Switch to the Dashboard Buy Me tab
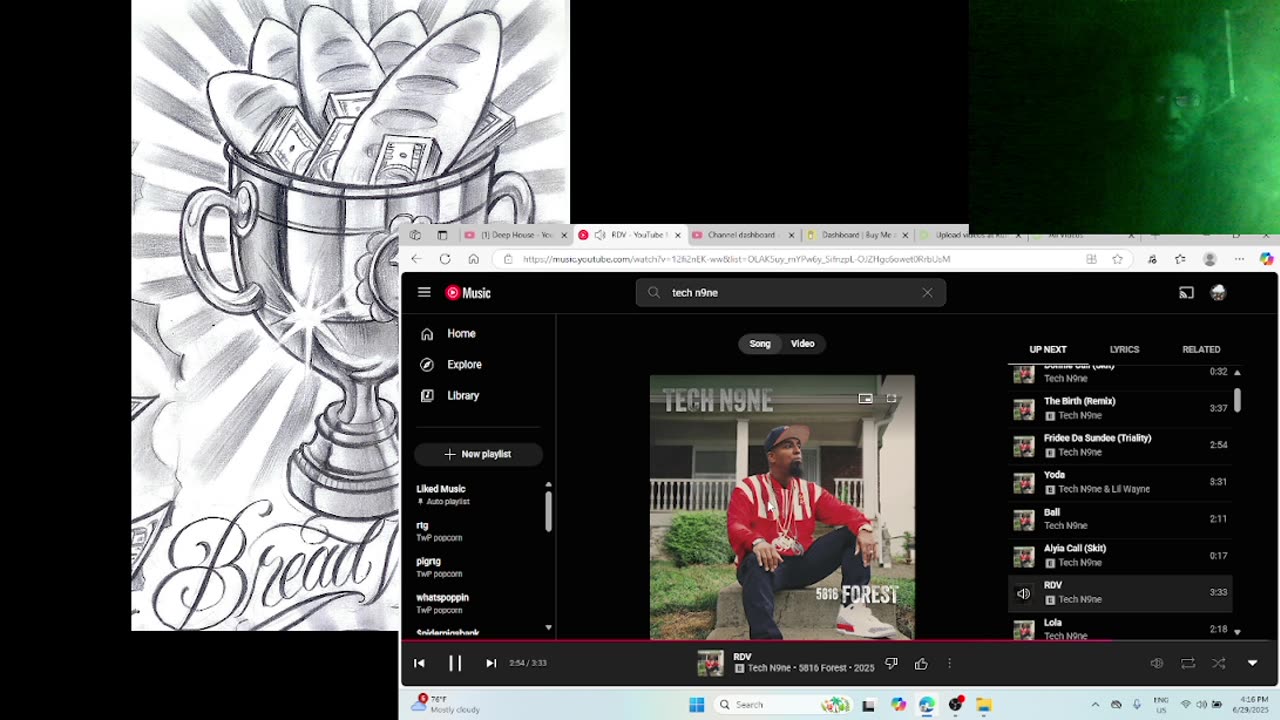This screenshot has height=720, width=1280. [x=858, y=235]
